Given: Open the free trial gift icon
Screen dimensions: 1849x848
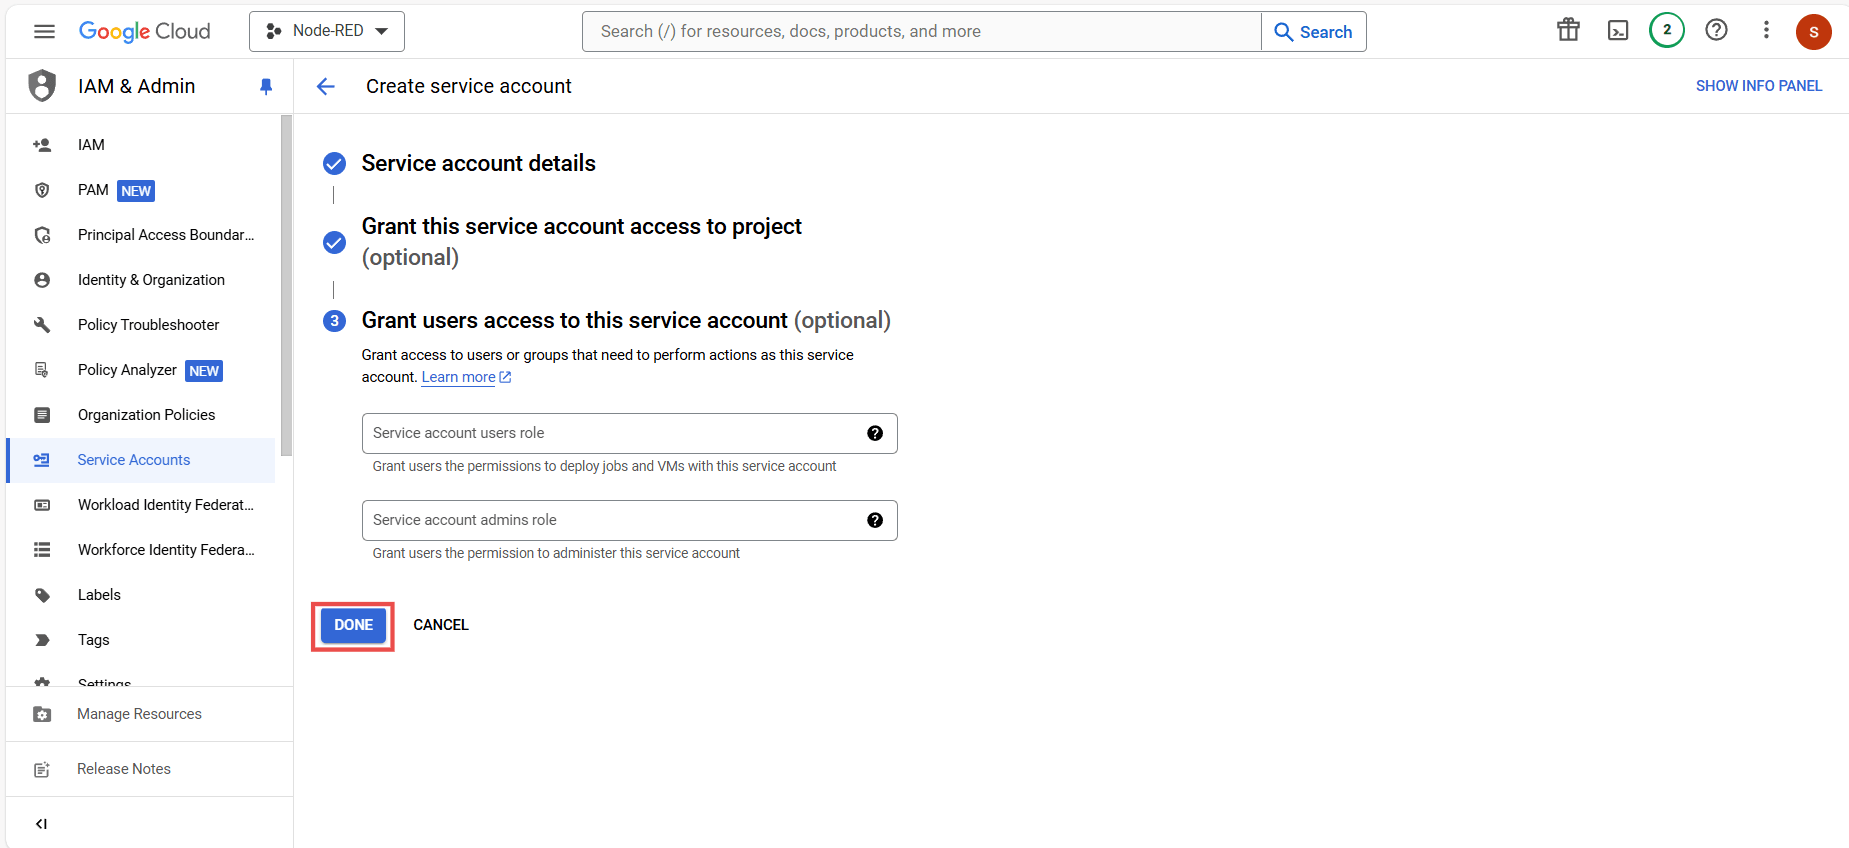Looking at the screenshot, I should (x=1567, y=30).
